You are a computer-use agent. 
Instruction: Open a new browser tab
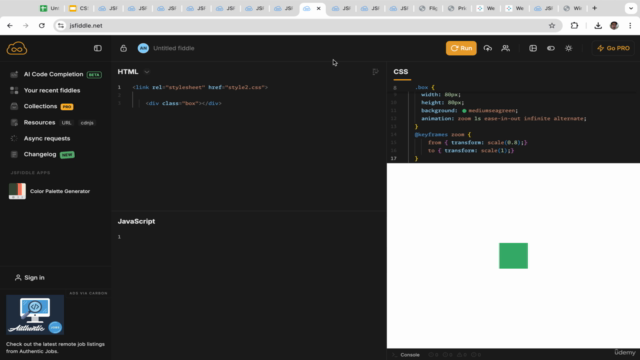tap(594, 8)
